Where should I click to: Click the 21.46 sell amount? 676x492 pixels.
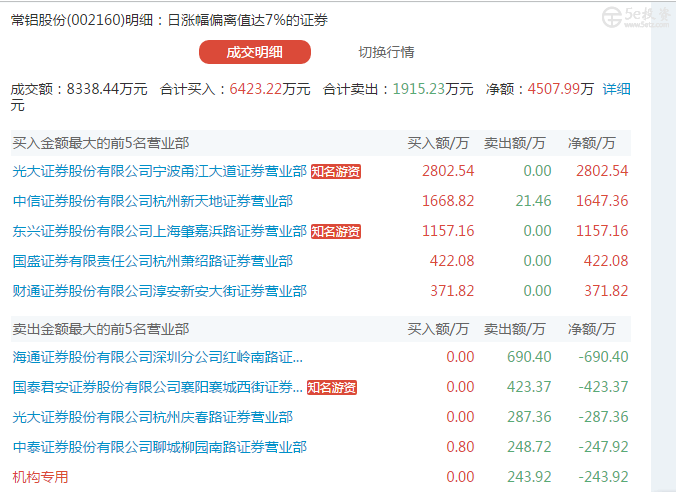coord(533,201)
